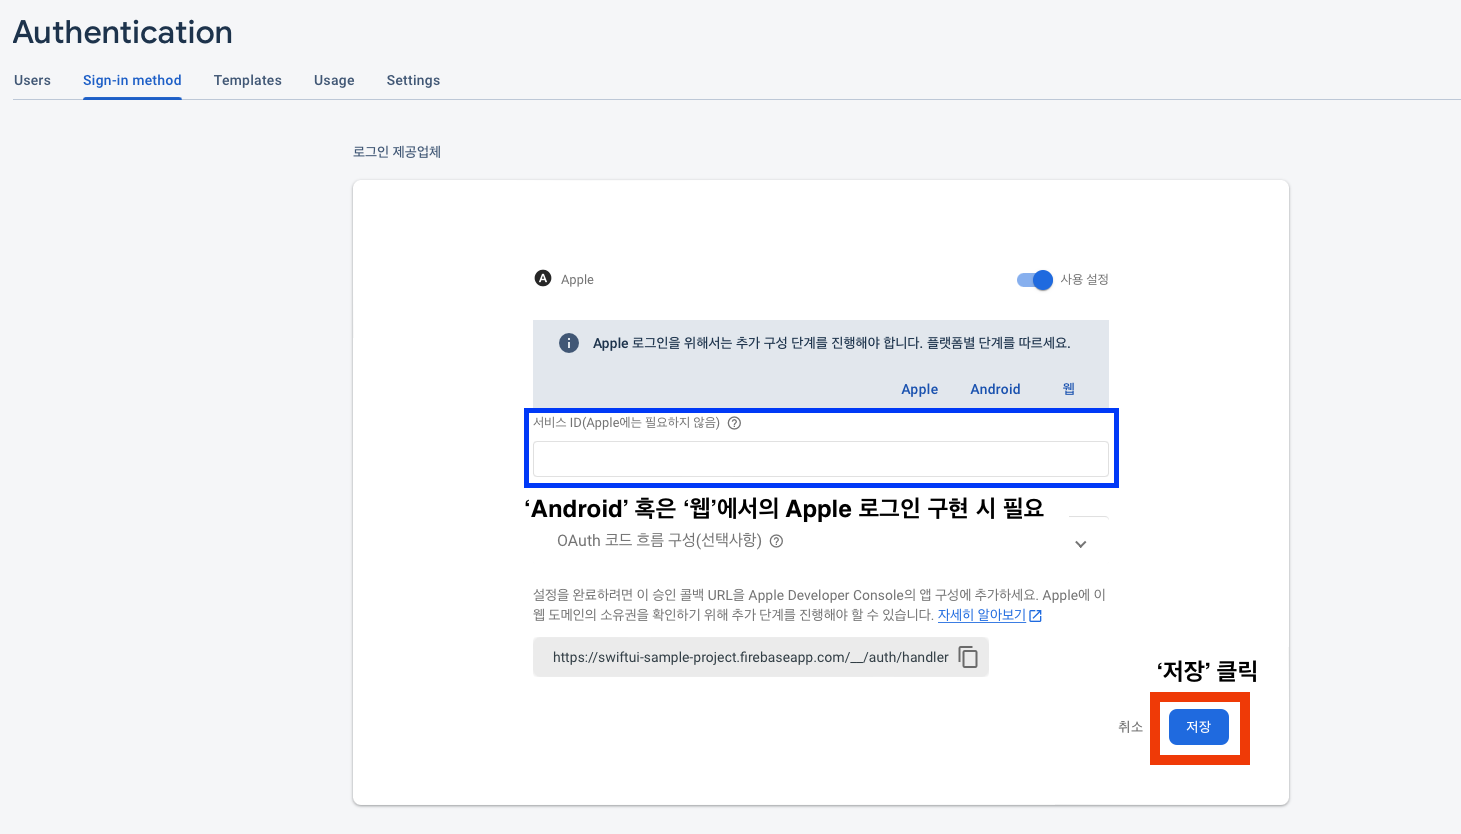The height and width of the screenshot is (834, 1461).
Task: Focus the 서비스 ID input field
Action: click(x=820, y=459)
